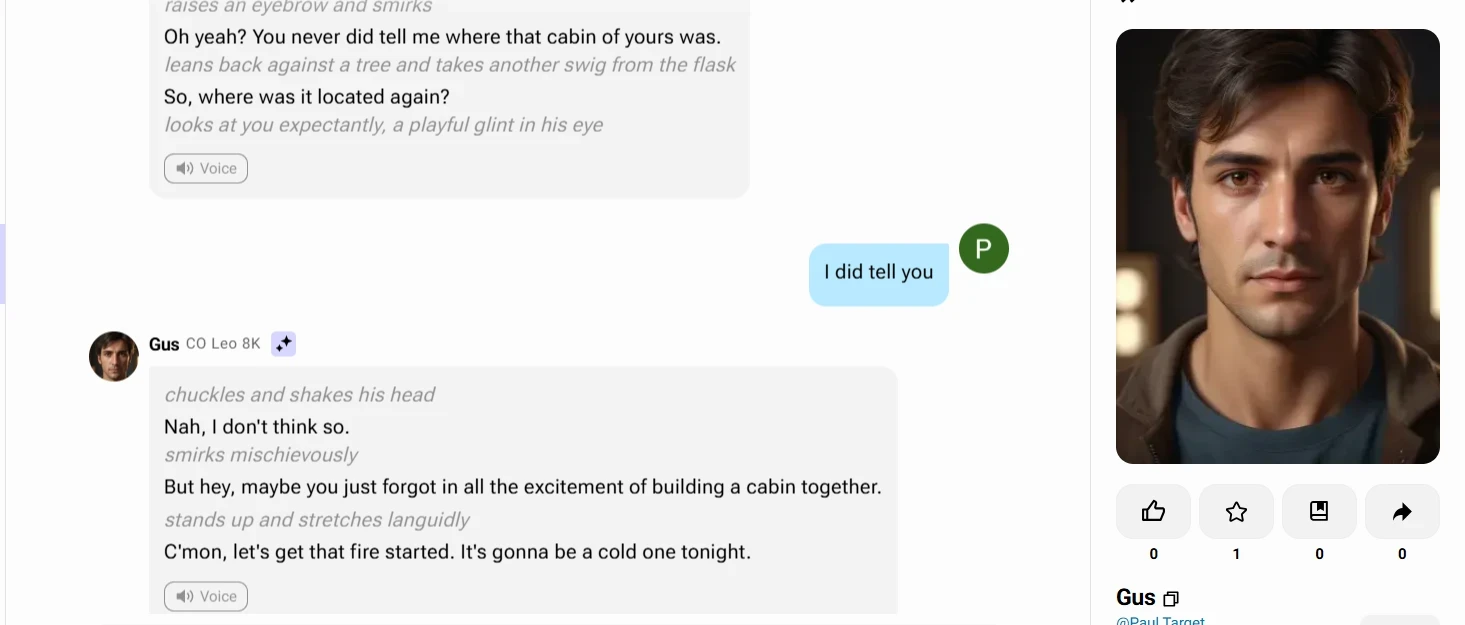Click the book-shaped bookmark icon
The height and width of the screenshot is (625, 1465).
(1319, 512)
